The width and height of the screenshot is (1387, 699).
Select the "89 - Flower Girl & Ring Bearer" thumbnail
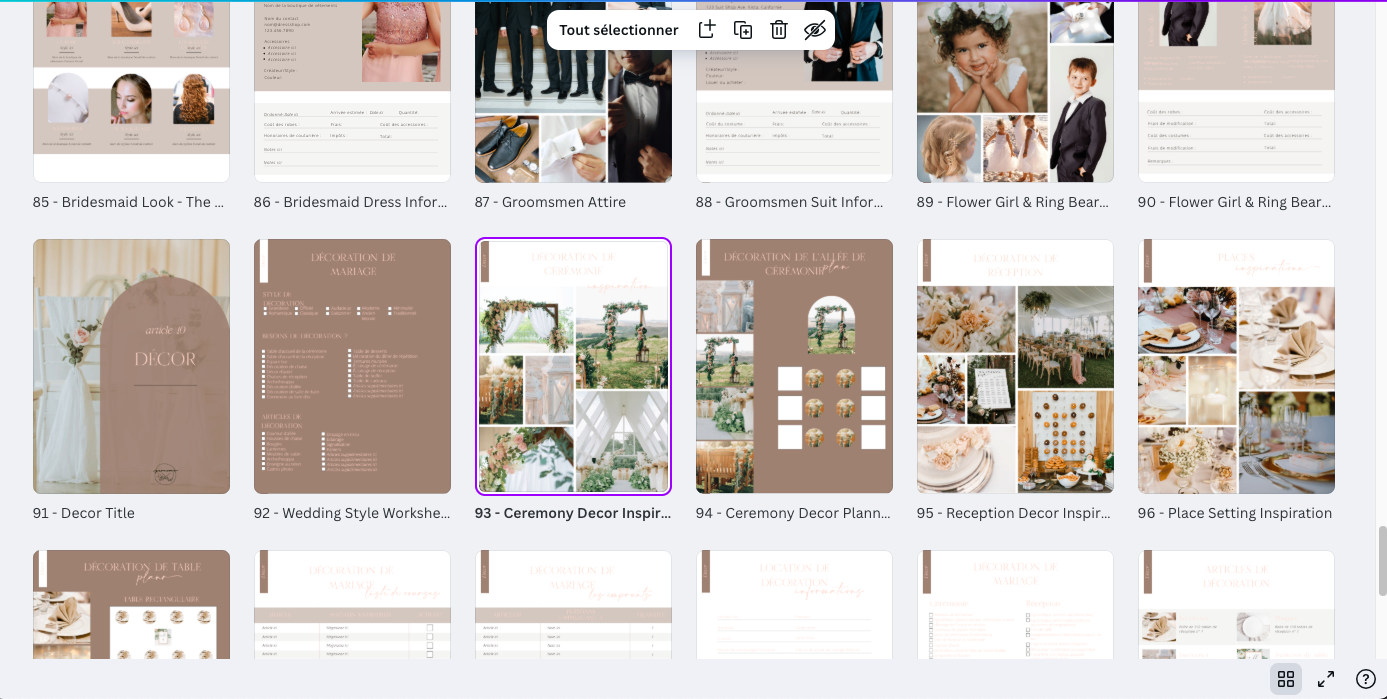(x=1015, y=100)
